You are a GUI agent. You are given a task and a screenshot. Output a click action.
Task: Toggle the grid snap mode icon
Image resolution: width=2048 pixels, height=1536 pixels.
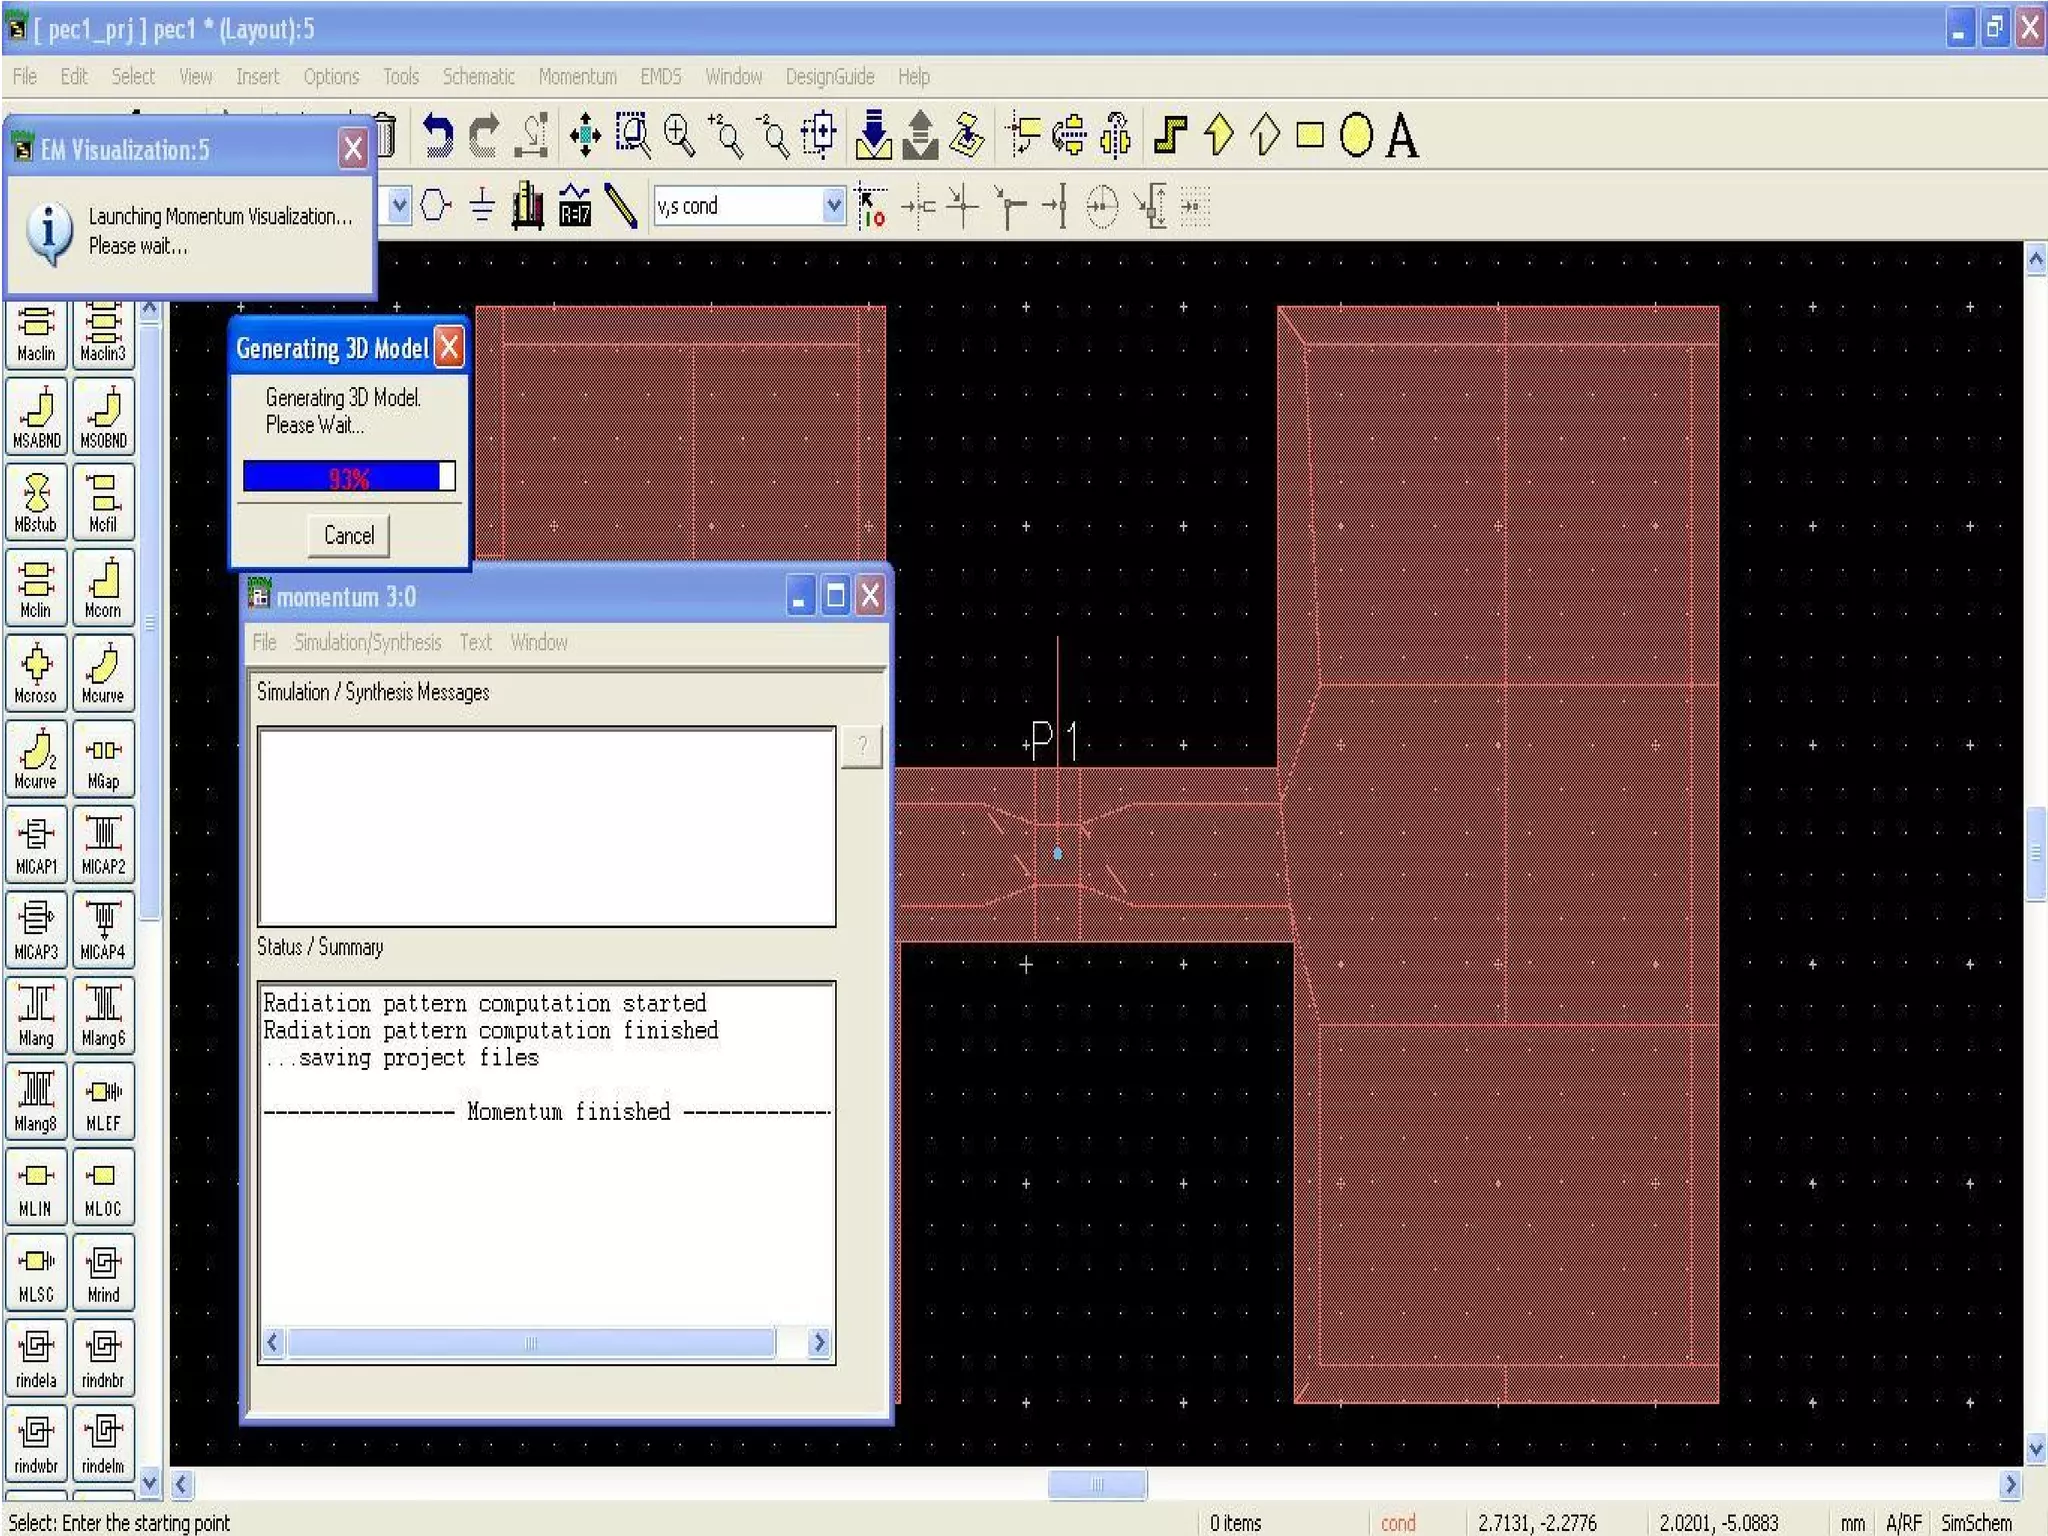click(1195, 206)
